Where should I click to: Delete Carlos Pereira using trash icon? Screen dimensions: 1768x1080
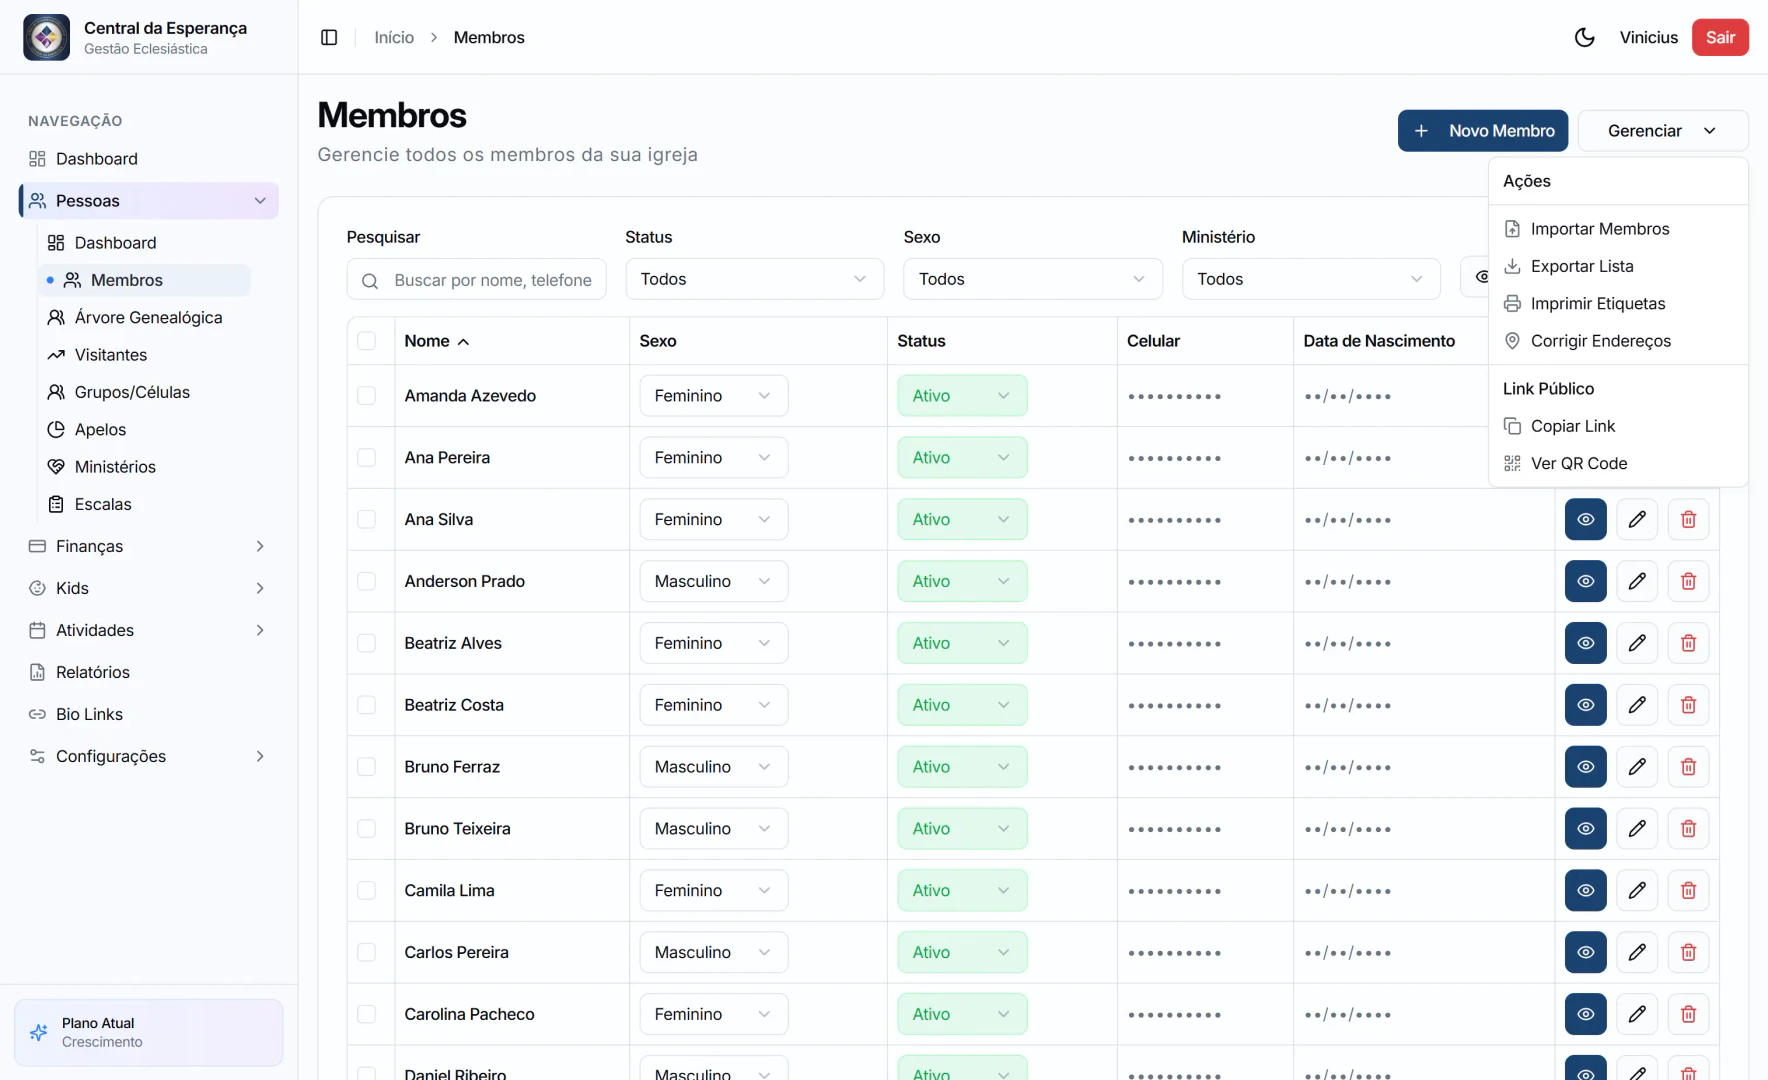[x=1688, y=952]
